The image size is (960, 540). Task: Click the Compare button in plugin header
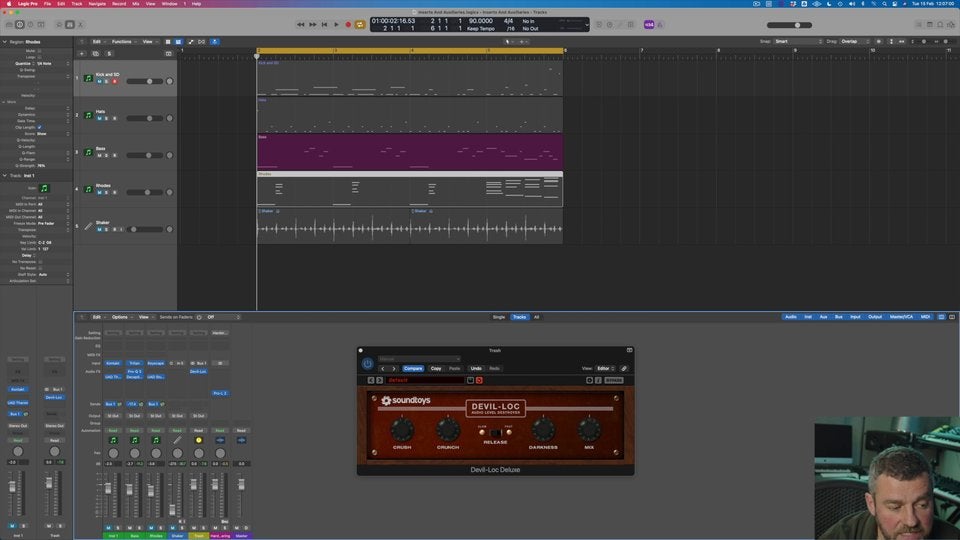coord(413,368)
